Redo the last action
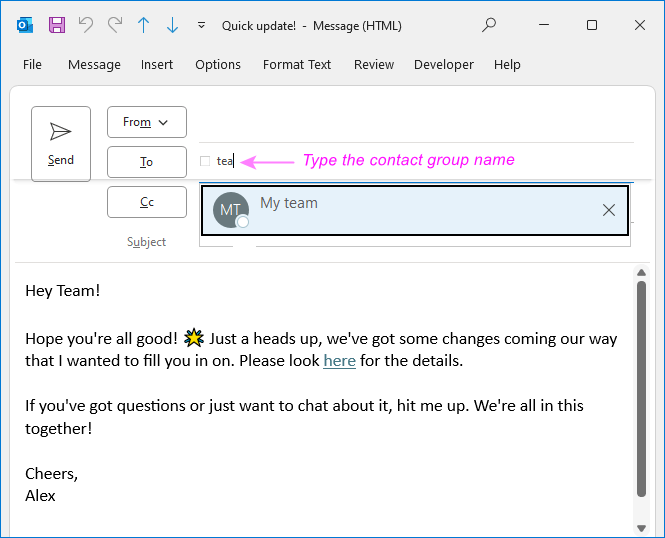 [x=115, y=25]
